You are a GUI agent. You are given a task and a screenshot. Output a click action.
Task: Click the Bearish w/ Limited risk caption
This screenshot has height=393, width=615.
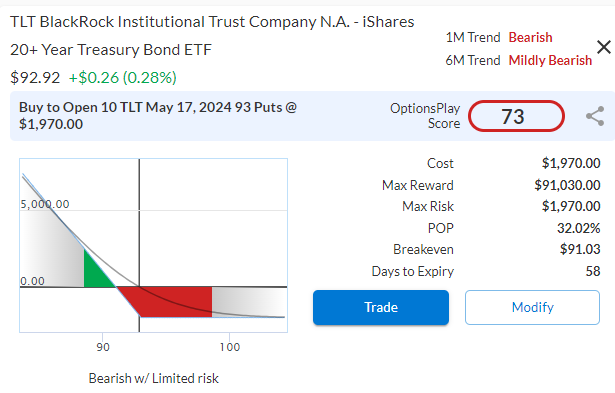[153, 378]
